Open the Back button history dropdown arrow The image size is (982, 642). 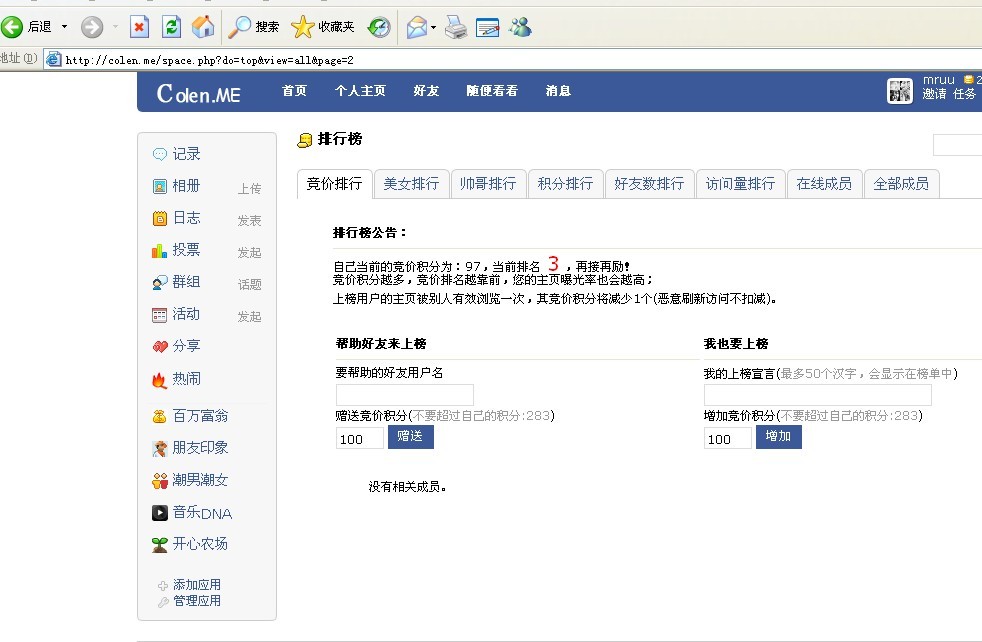coord(64,27)
